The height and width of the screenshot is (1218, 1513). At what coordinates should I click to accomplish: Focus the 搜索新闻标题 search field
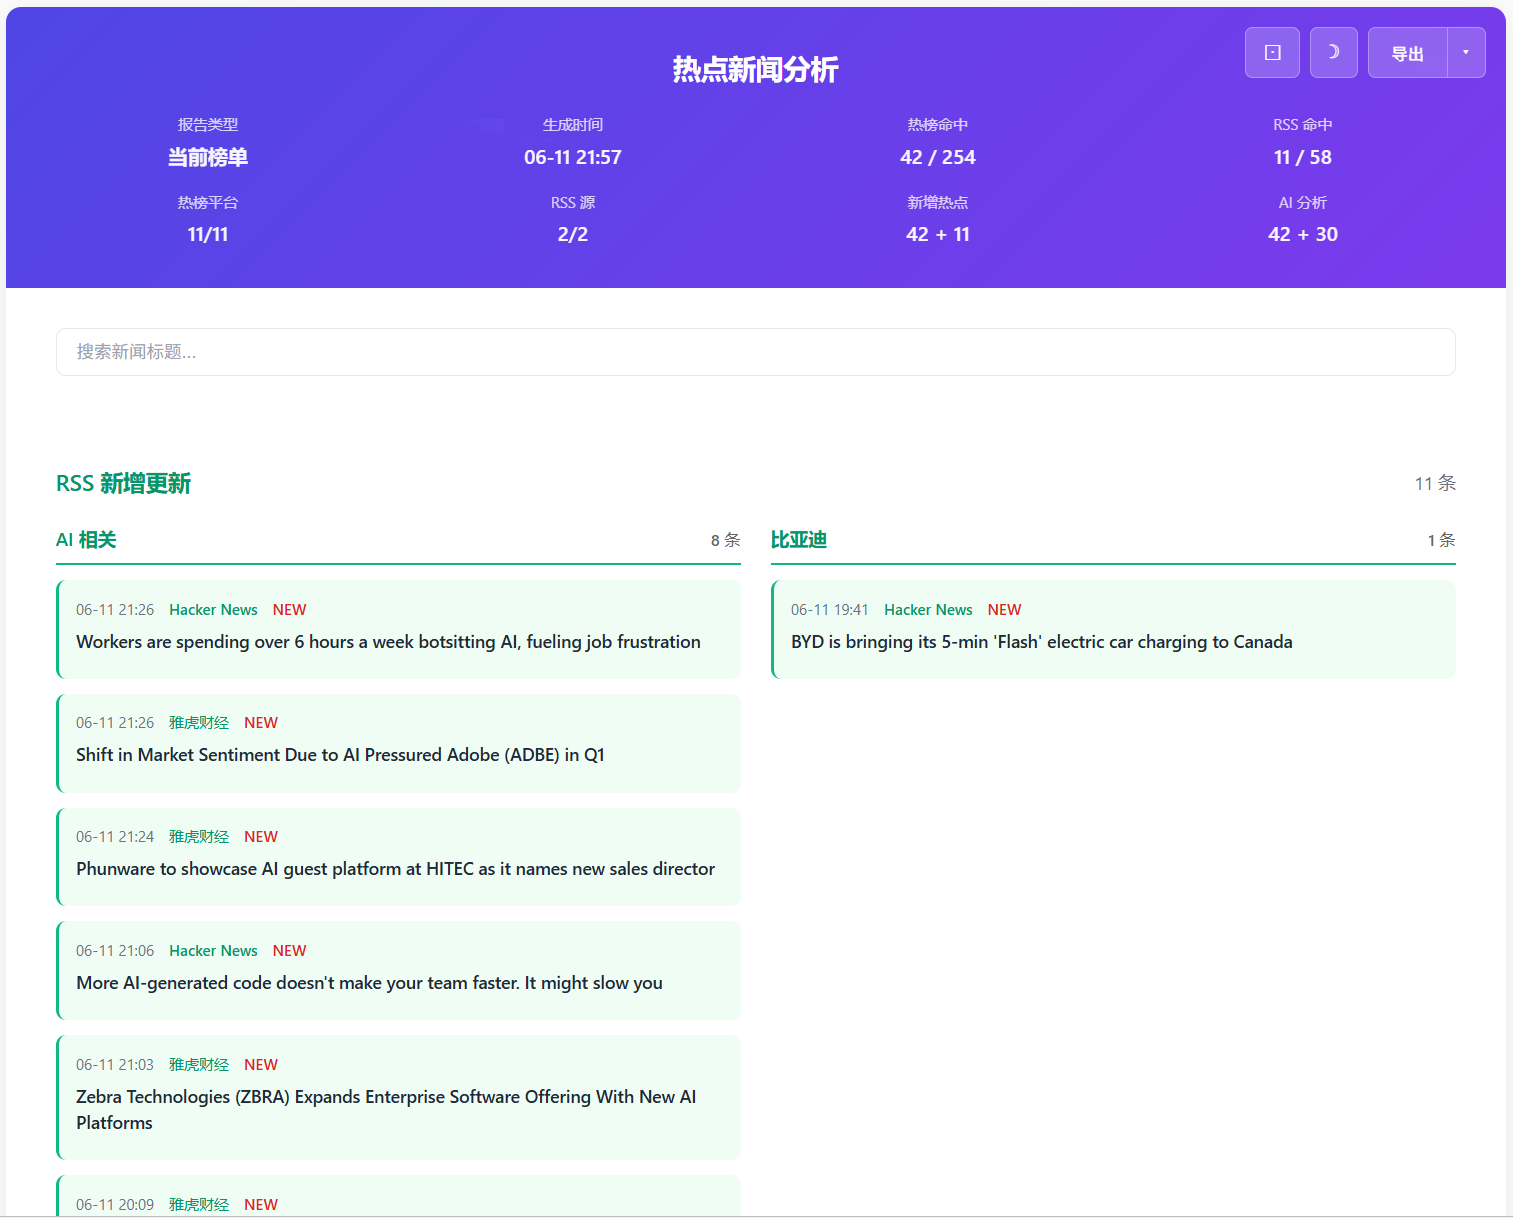point(756,352)
